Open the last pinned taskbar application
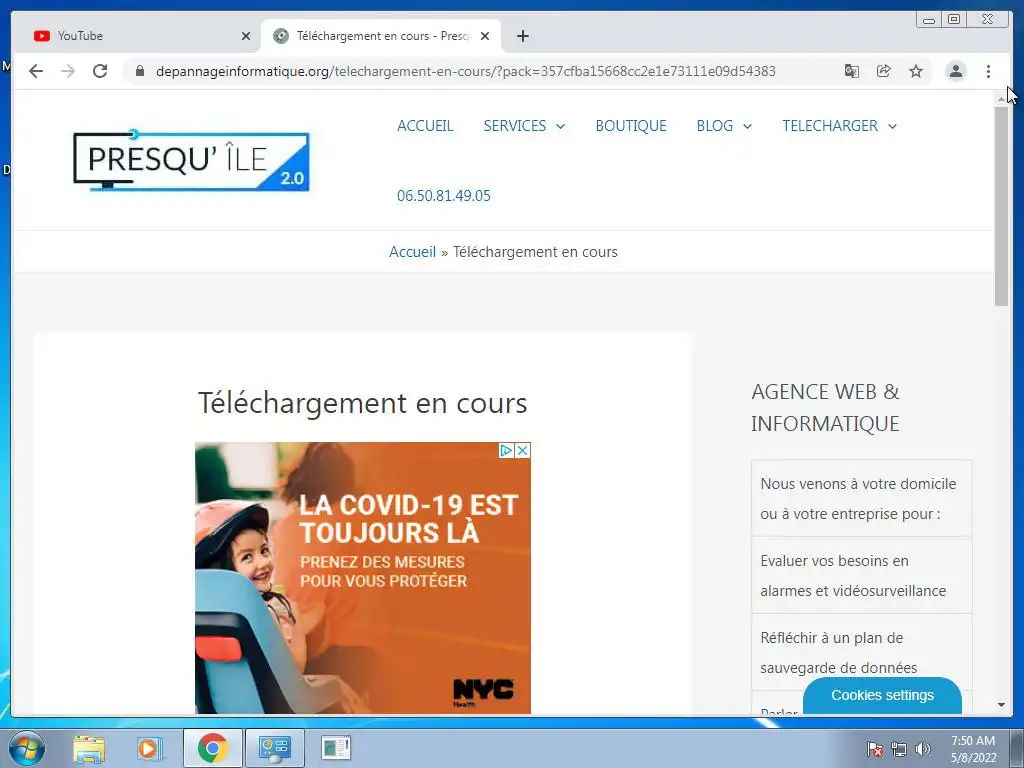This screenshot has height=768, width=1024. coord(336,748)
